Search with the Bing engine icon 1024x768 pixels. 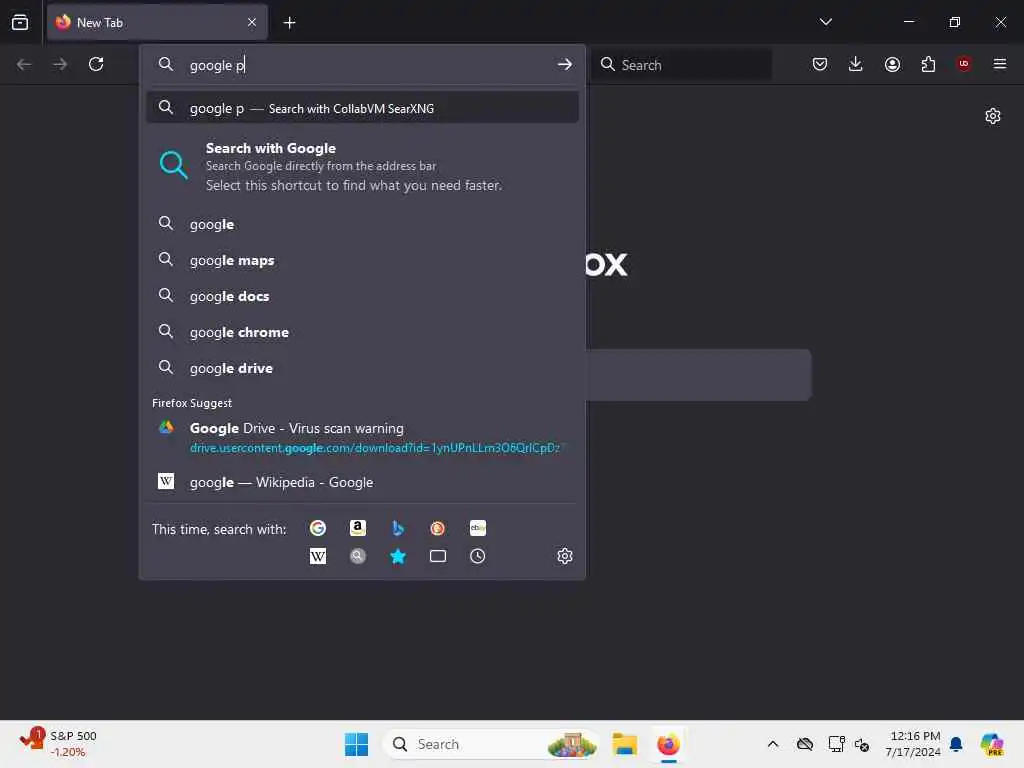398,528
